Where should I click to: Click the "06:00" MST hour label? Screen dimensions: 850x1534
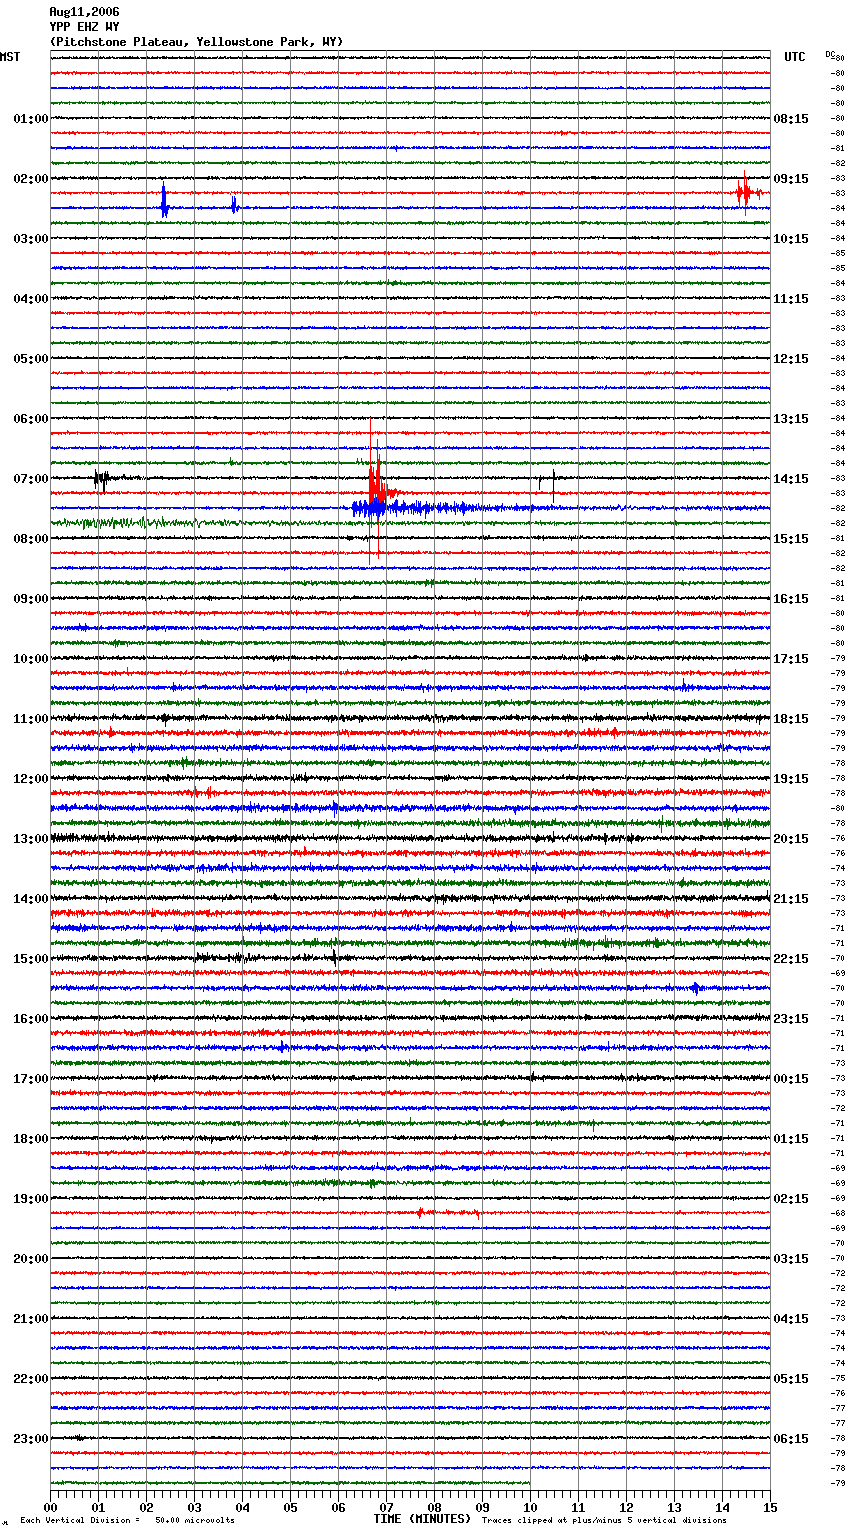31,419
